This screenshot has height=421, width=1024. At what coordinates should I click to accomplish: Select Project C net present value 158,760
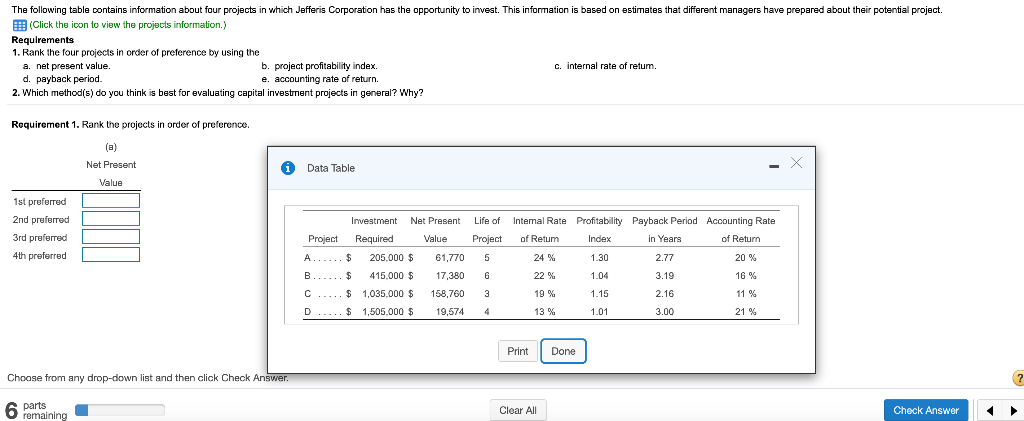tap(447, 294)
